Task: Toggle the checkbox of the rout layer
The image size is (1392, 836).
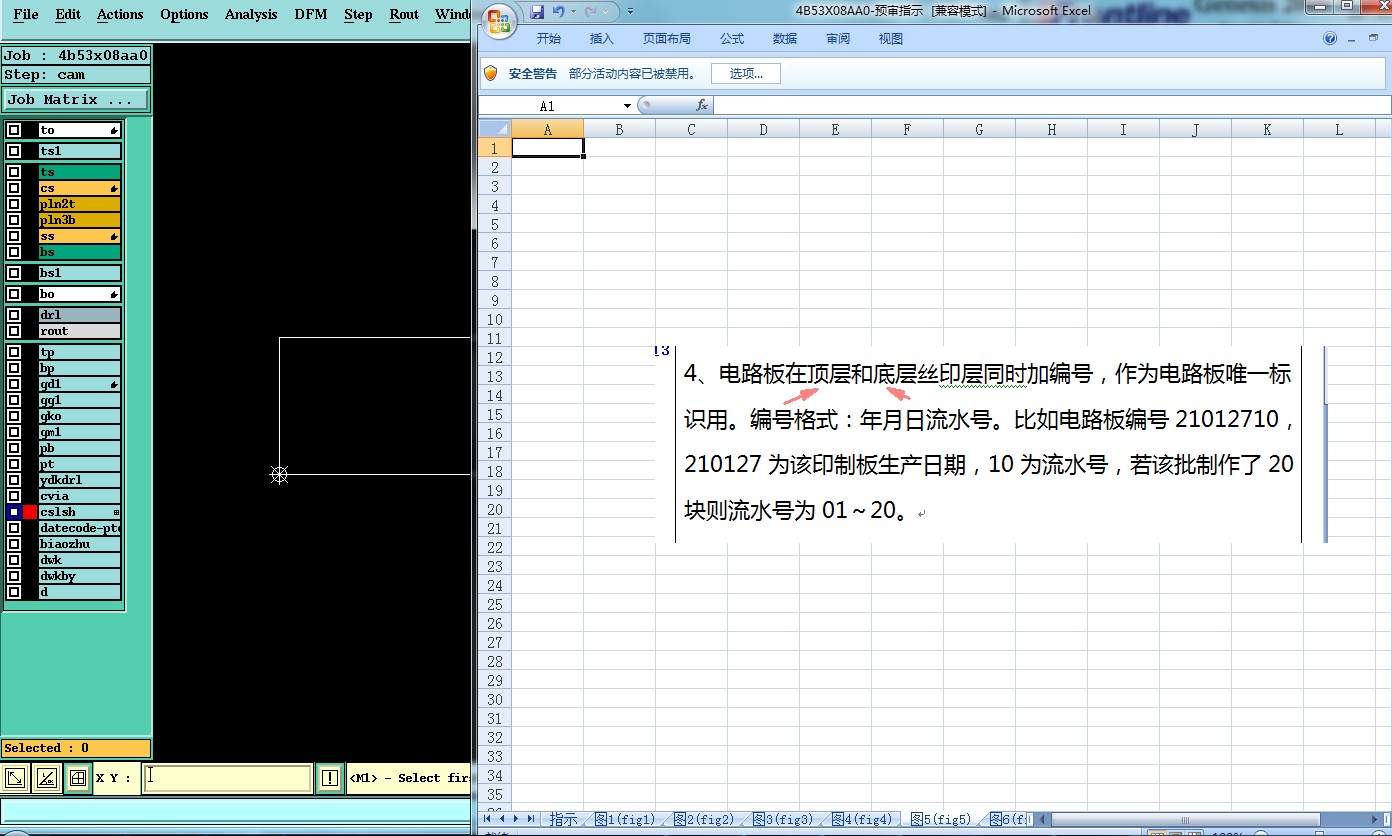Action: (x=14, y=331)
